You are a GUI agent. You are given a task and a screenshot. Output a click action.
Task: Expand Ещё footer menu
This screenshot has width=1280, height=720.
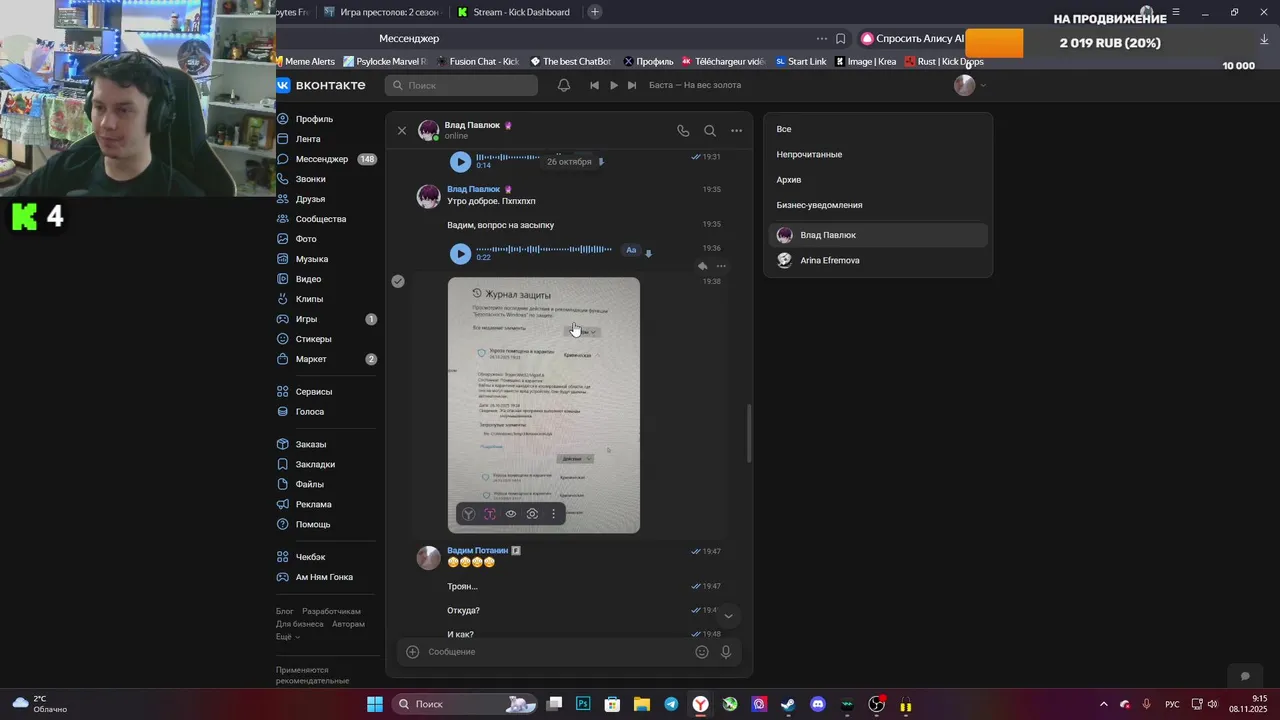pyautogui.click(x=287, y=637)
